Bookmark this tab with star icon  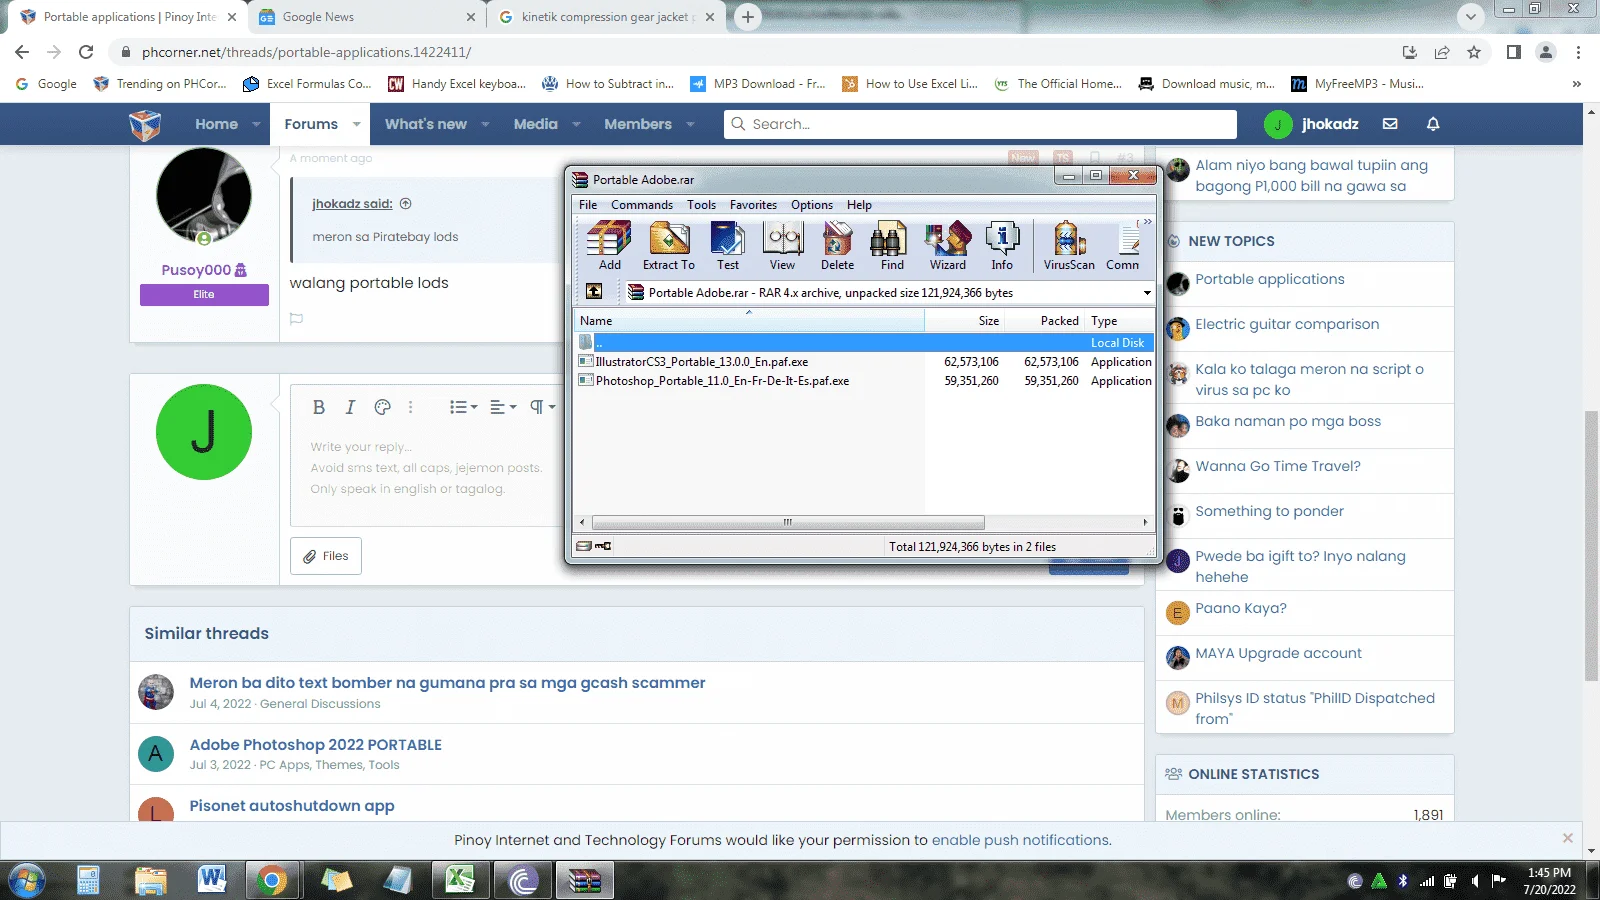pyautogui.click(x=1474, y=52)
